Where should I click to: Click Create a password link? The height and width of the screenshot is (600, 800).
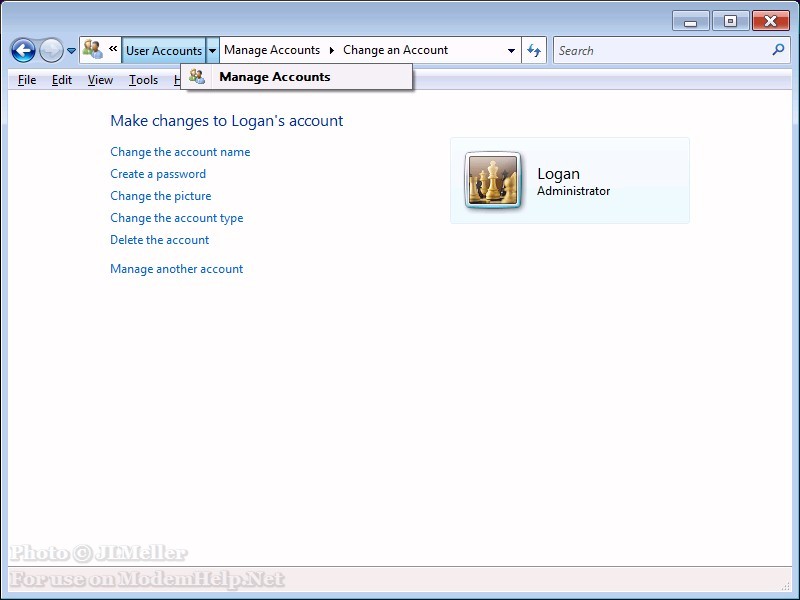point(158,174)
